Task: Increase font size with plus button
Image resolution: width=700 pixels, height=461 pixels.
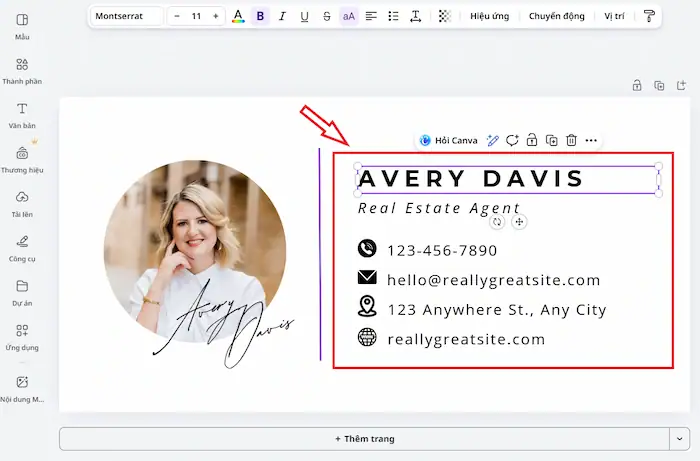Action: coord(216,16)
